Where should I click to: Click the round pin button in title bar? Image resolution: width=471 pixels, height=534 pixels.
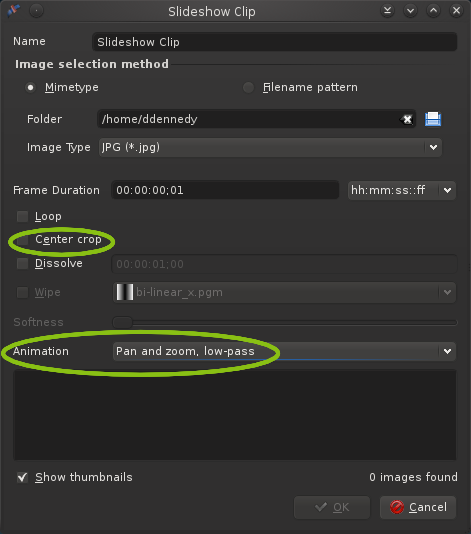36,11
